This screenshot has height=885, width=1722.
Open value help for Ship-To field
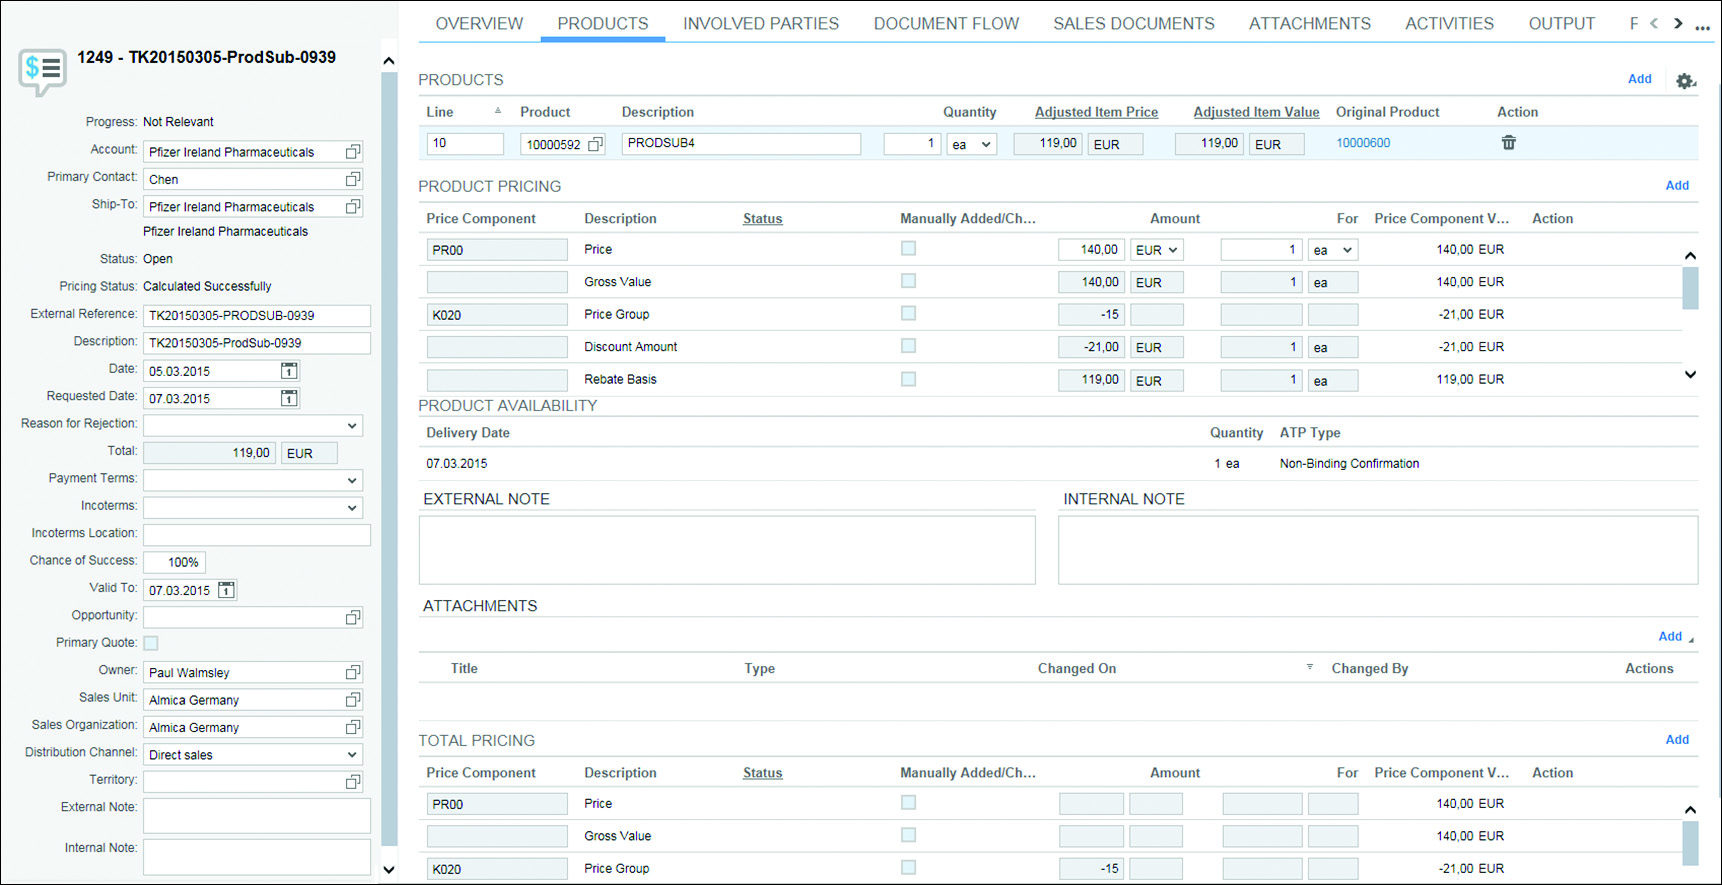pos(353,207)
